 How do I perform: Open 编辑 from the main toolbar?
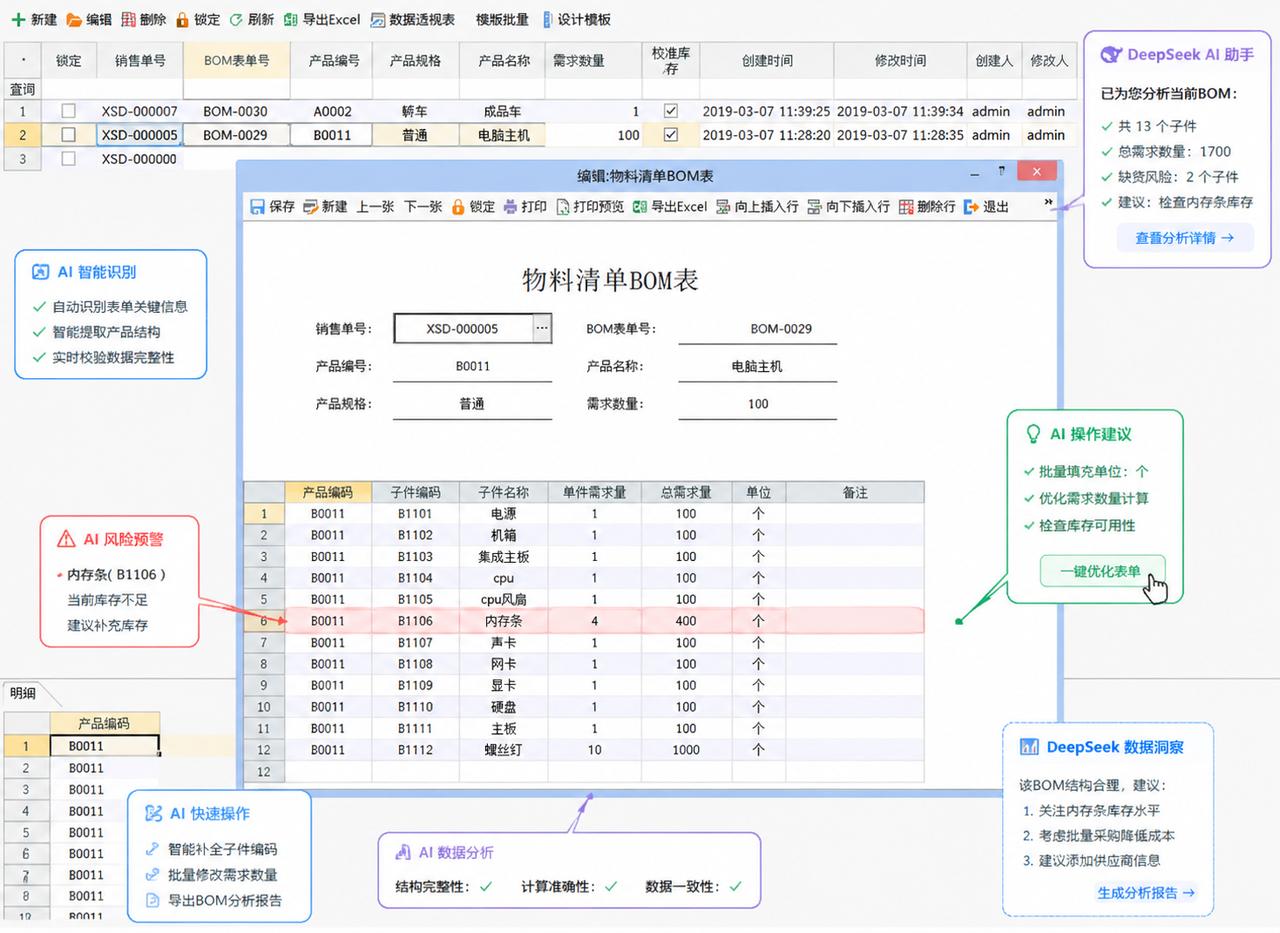pyautogui.click(x=88, y=19)
